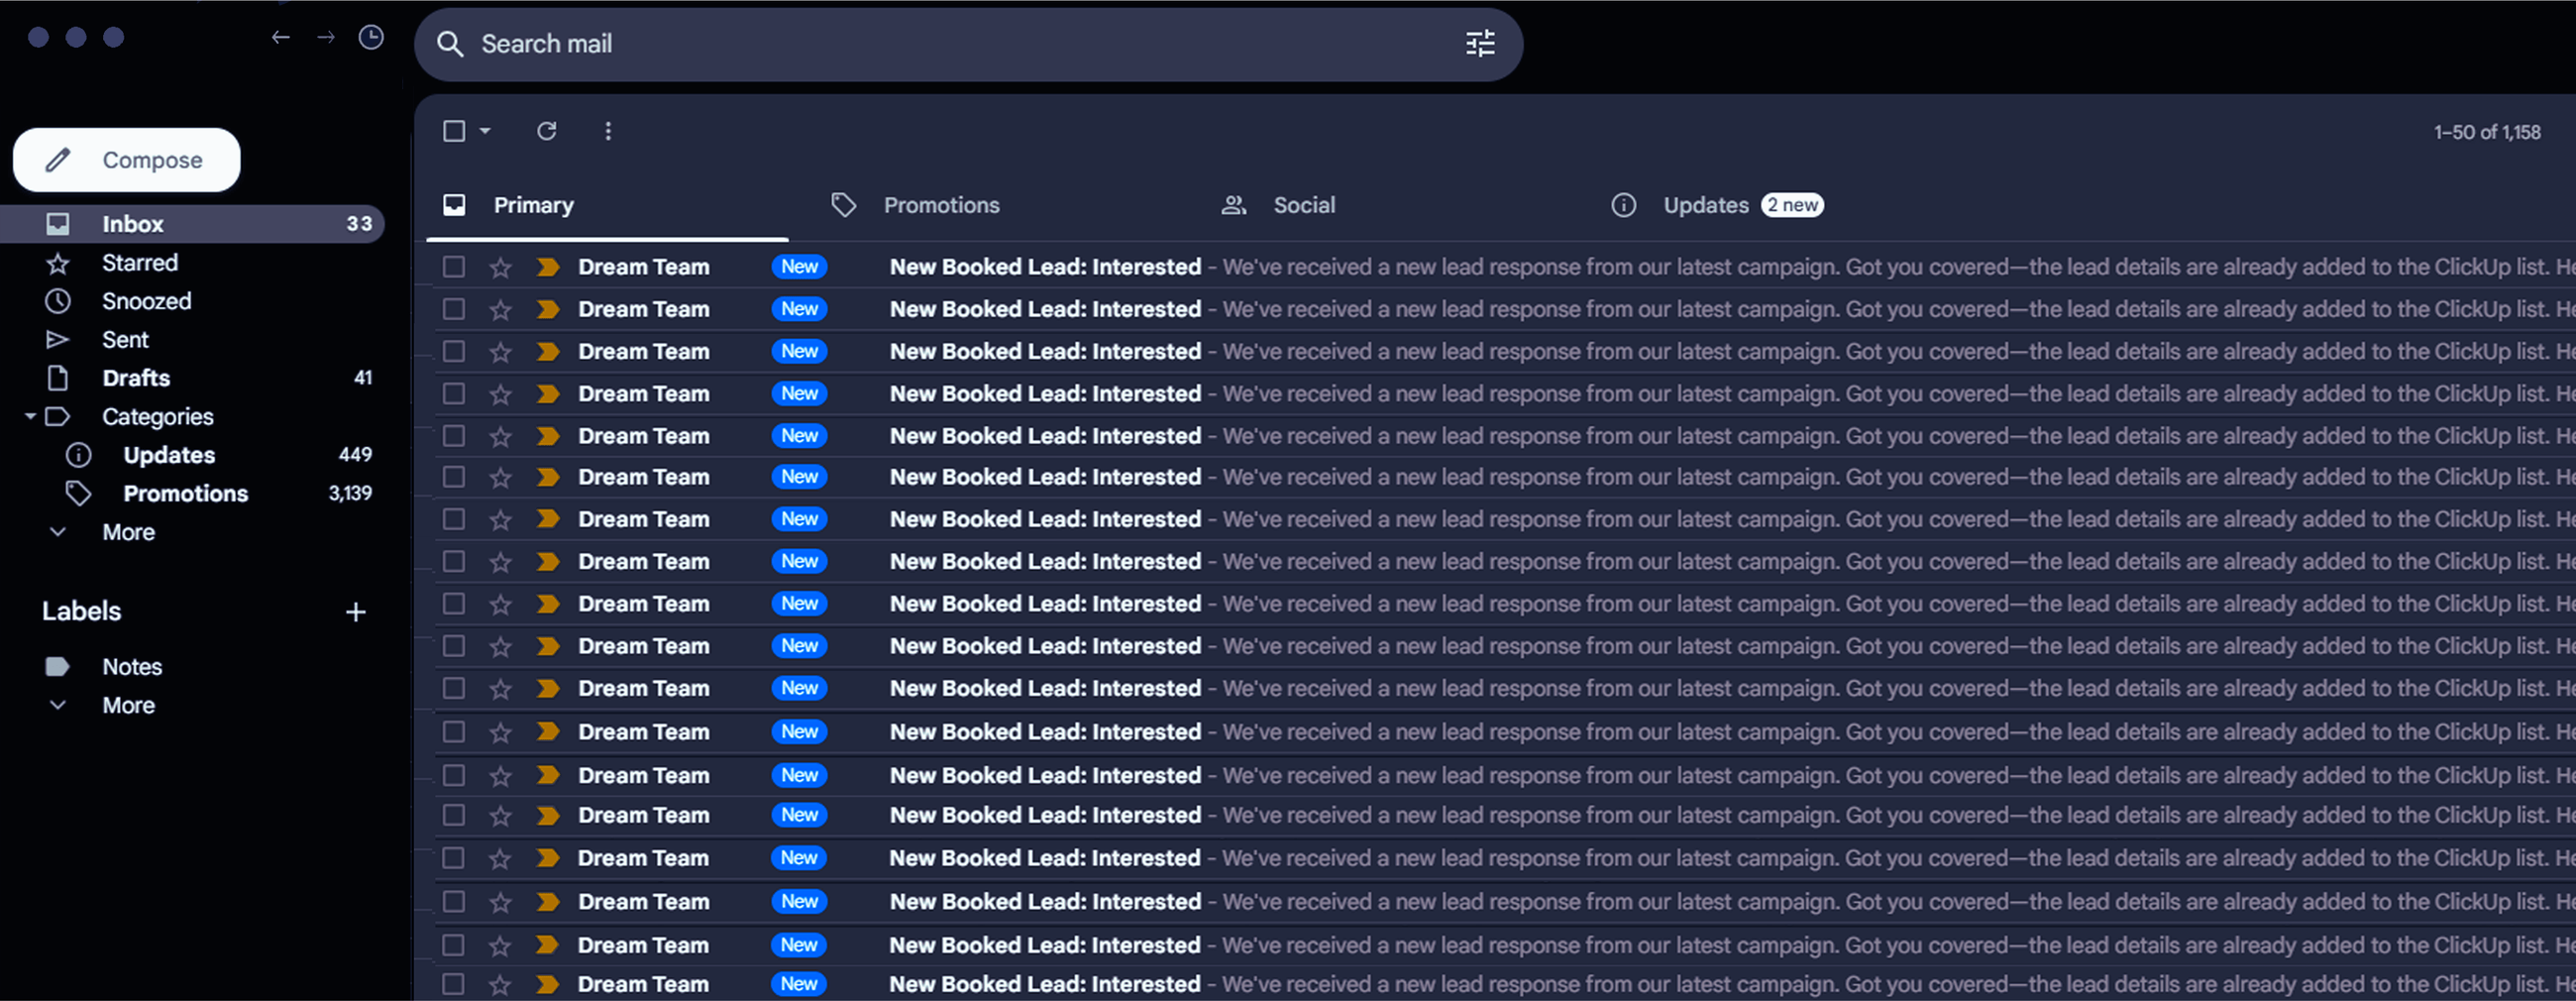Viewport: 2576px width, 1001px height.
Task: Collapse the Categories section
Action: pos(29,416)
